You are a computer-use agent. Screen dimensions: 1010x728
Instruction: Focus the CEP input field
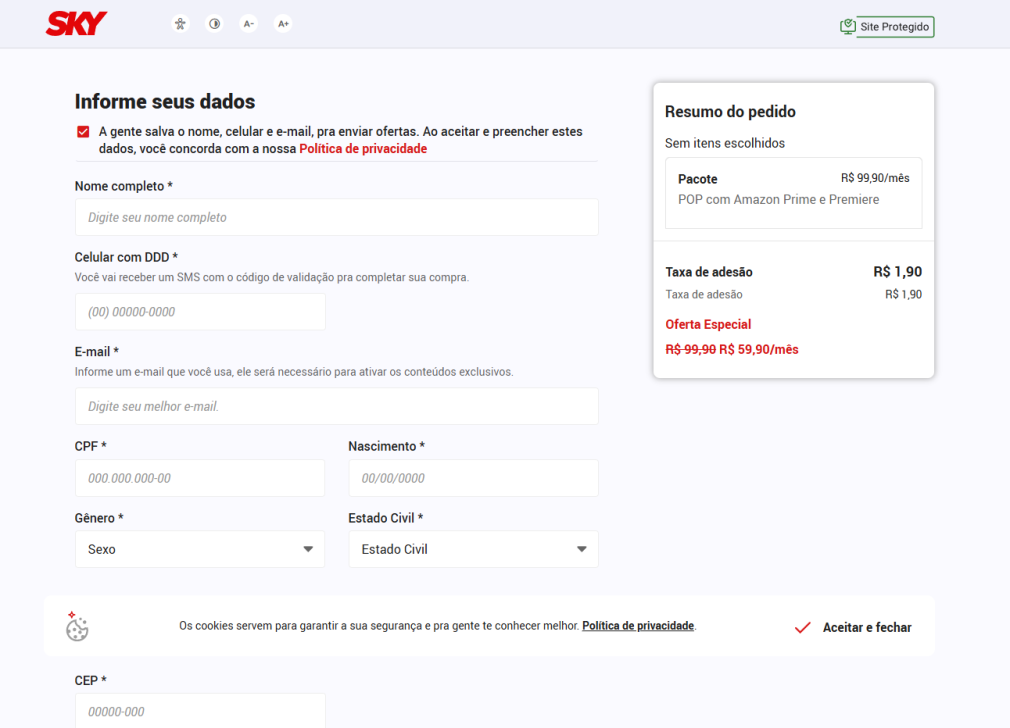(200, 711)
